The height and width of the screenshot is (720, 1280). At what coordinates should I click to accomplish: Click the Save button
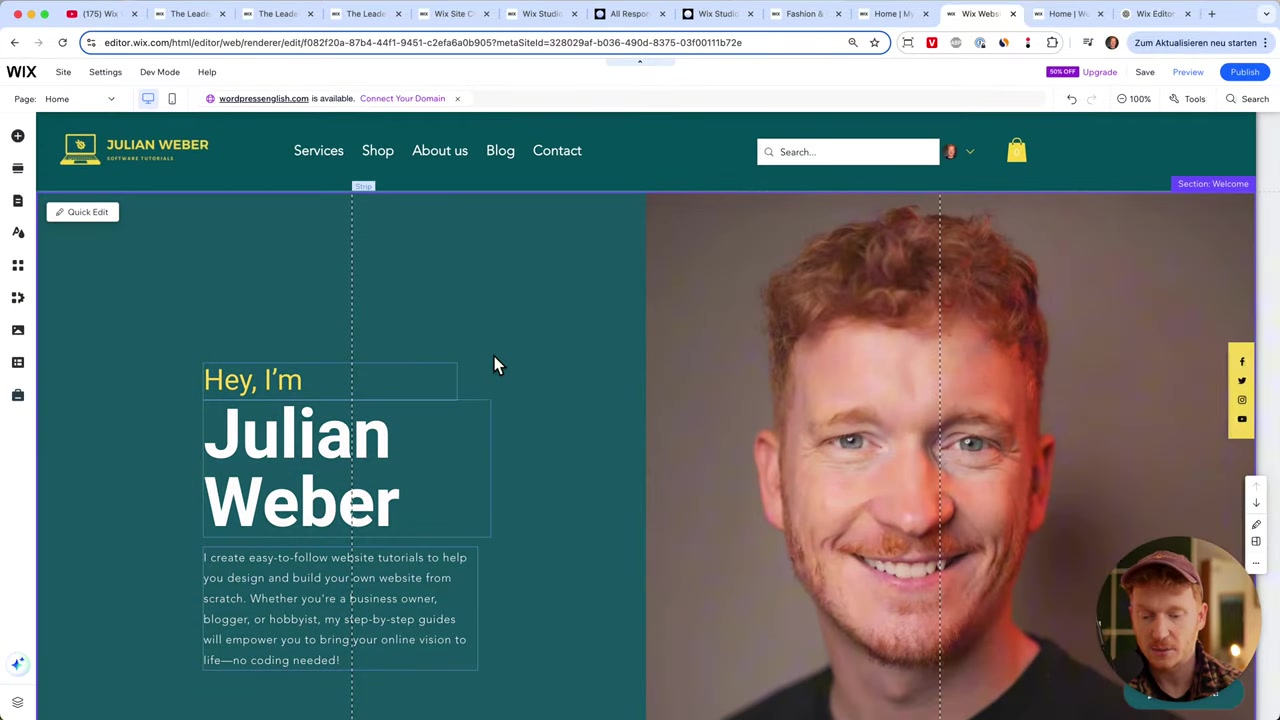click(x=1145, y=72)
